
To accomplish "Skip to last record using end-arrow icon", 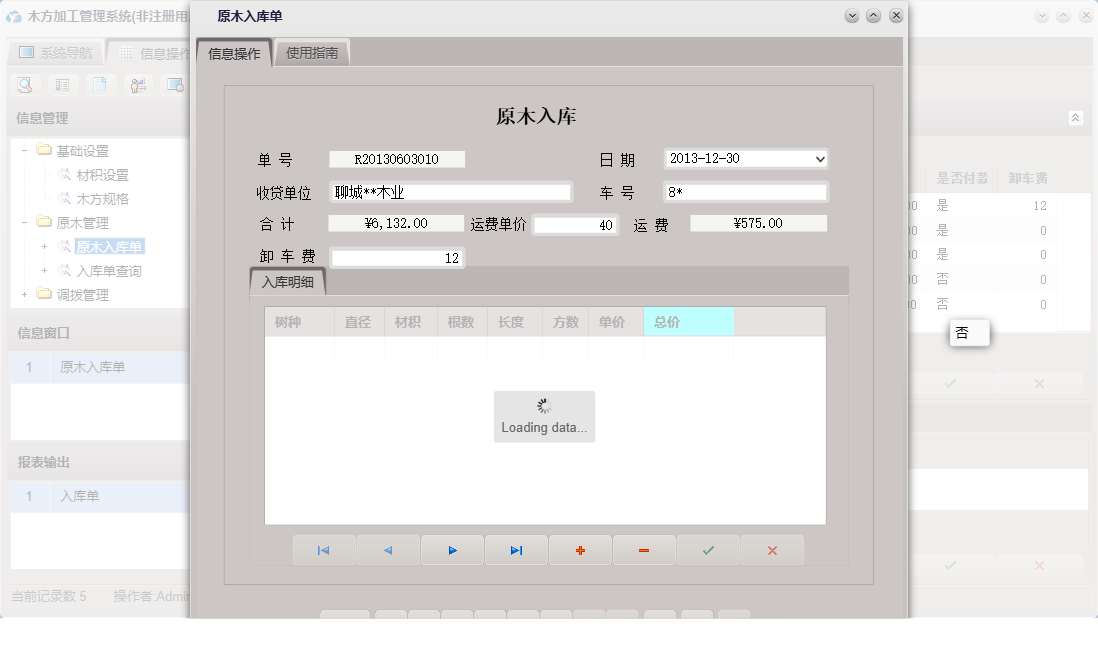I will [x=516, y=549].
